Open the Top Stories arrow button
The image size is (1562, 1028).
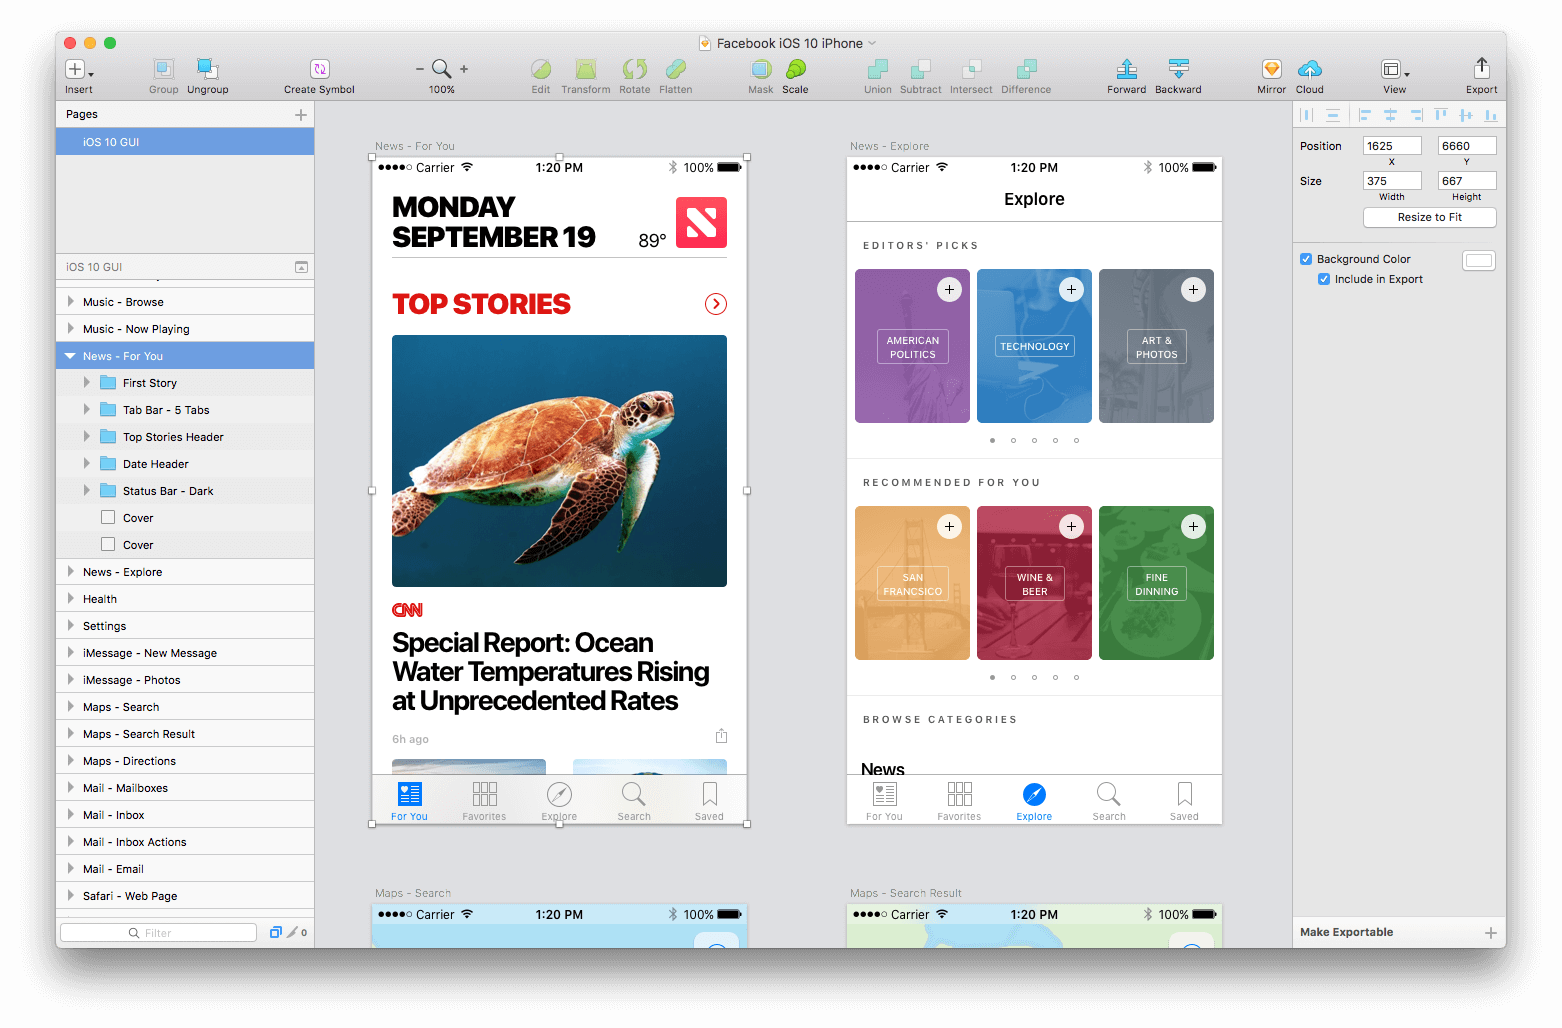point(716,304)
